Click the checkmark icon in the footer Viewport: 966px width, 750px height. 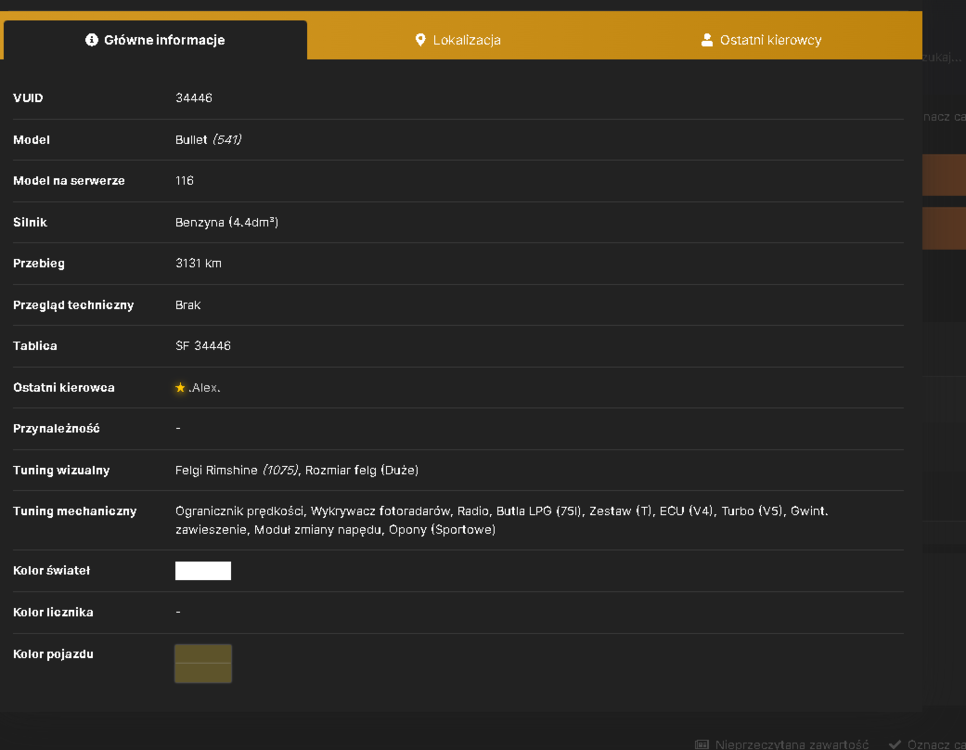[x=895, y=744]
